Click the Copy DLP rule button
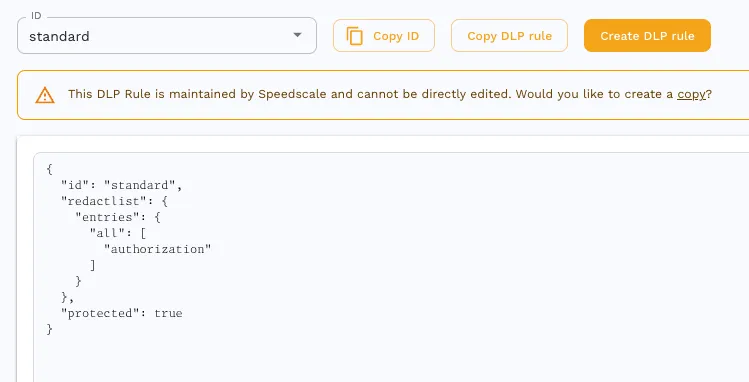This screenshot has height=382, width=749. tap(509, 36)
